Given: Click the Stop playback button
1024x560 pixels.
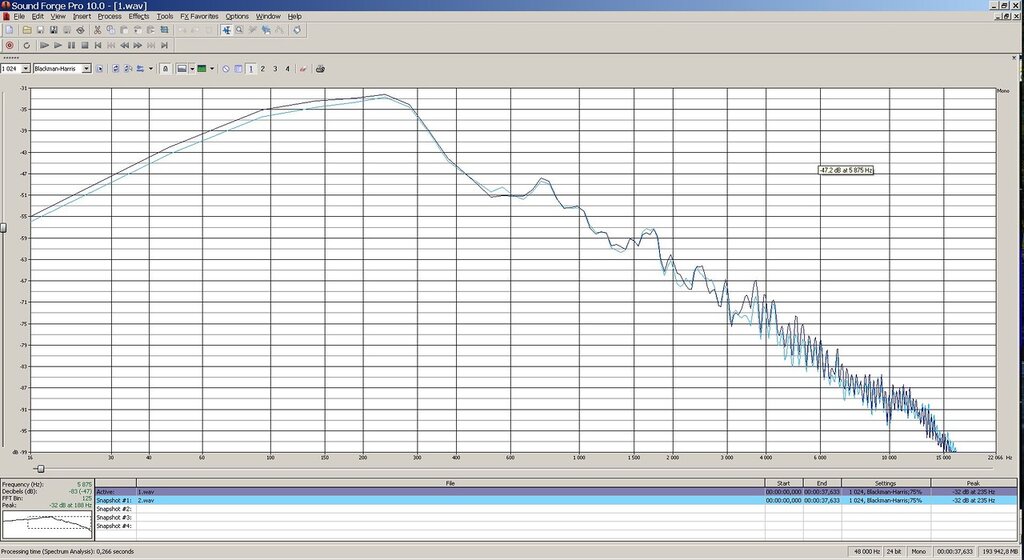Looking at the screenshot, I should pyautogui.click(x=85, y=45).
